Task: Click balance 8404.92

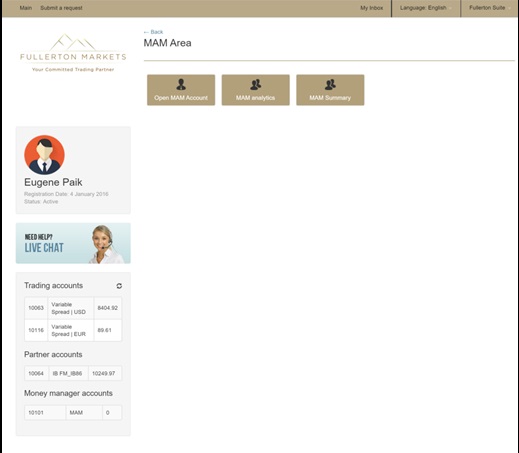Action: (x=108, y=308)
